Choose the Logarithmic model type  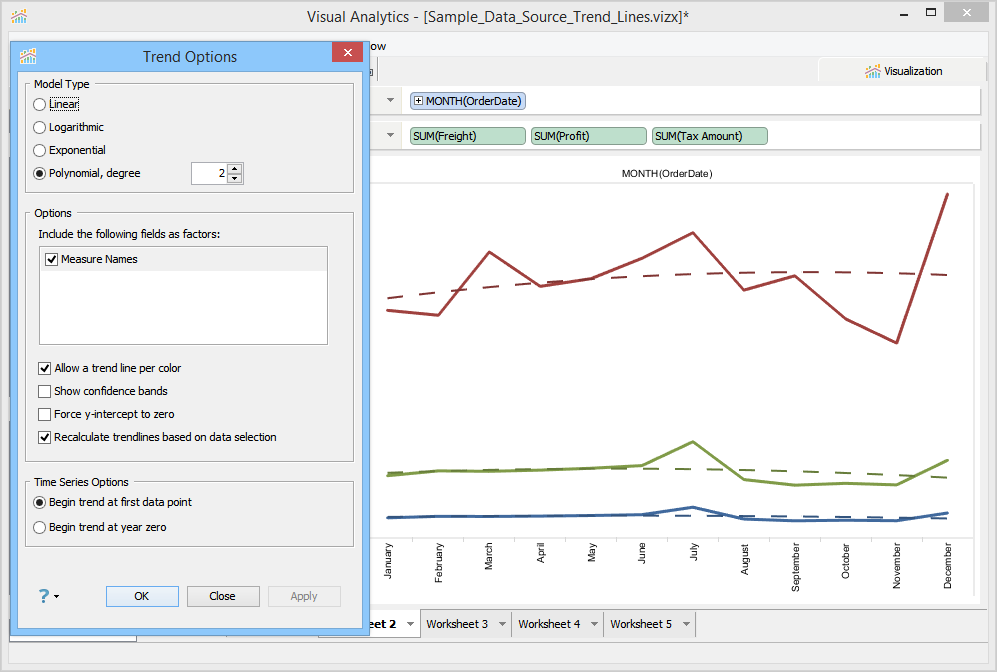(x=40, y=127)
